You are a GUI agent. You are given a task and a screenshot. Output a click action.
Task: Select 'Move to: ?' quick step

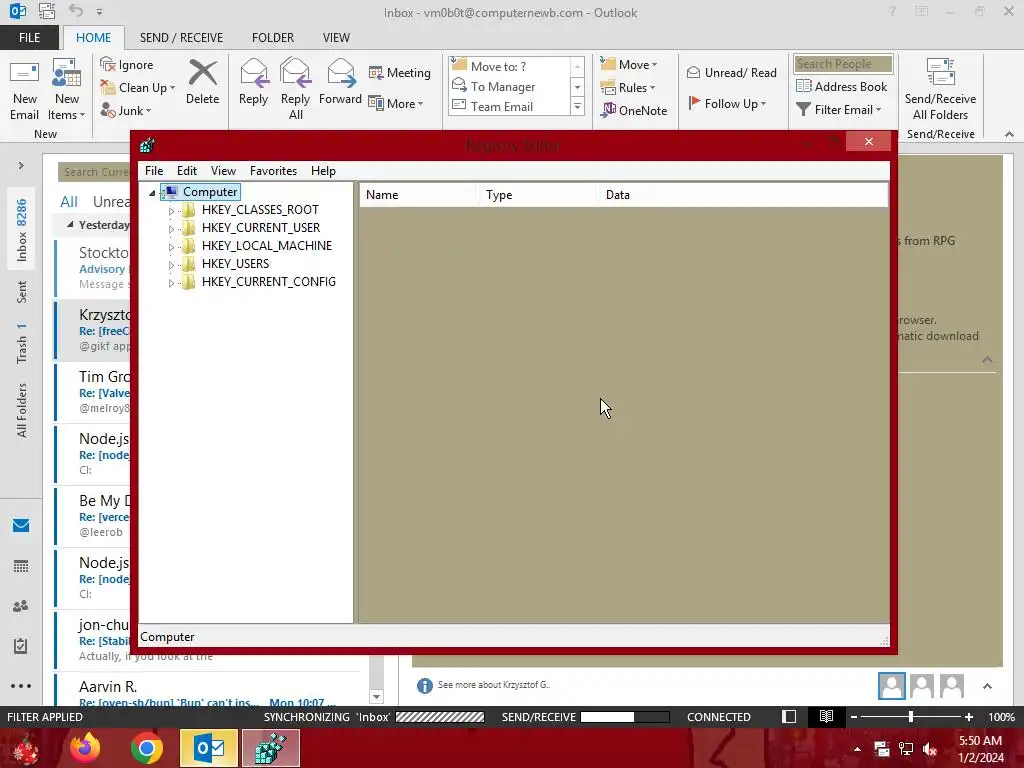pos(510,67)
